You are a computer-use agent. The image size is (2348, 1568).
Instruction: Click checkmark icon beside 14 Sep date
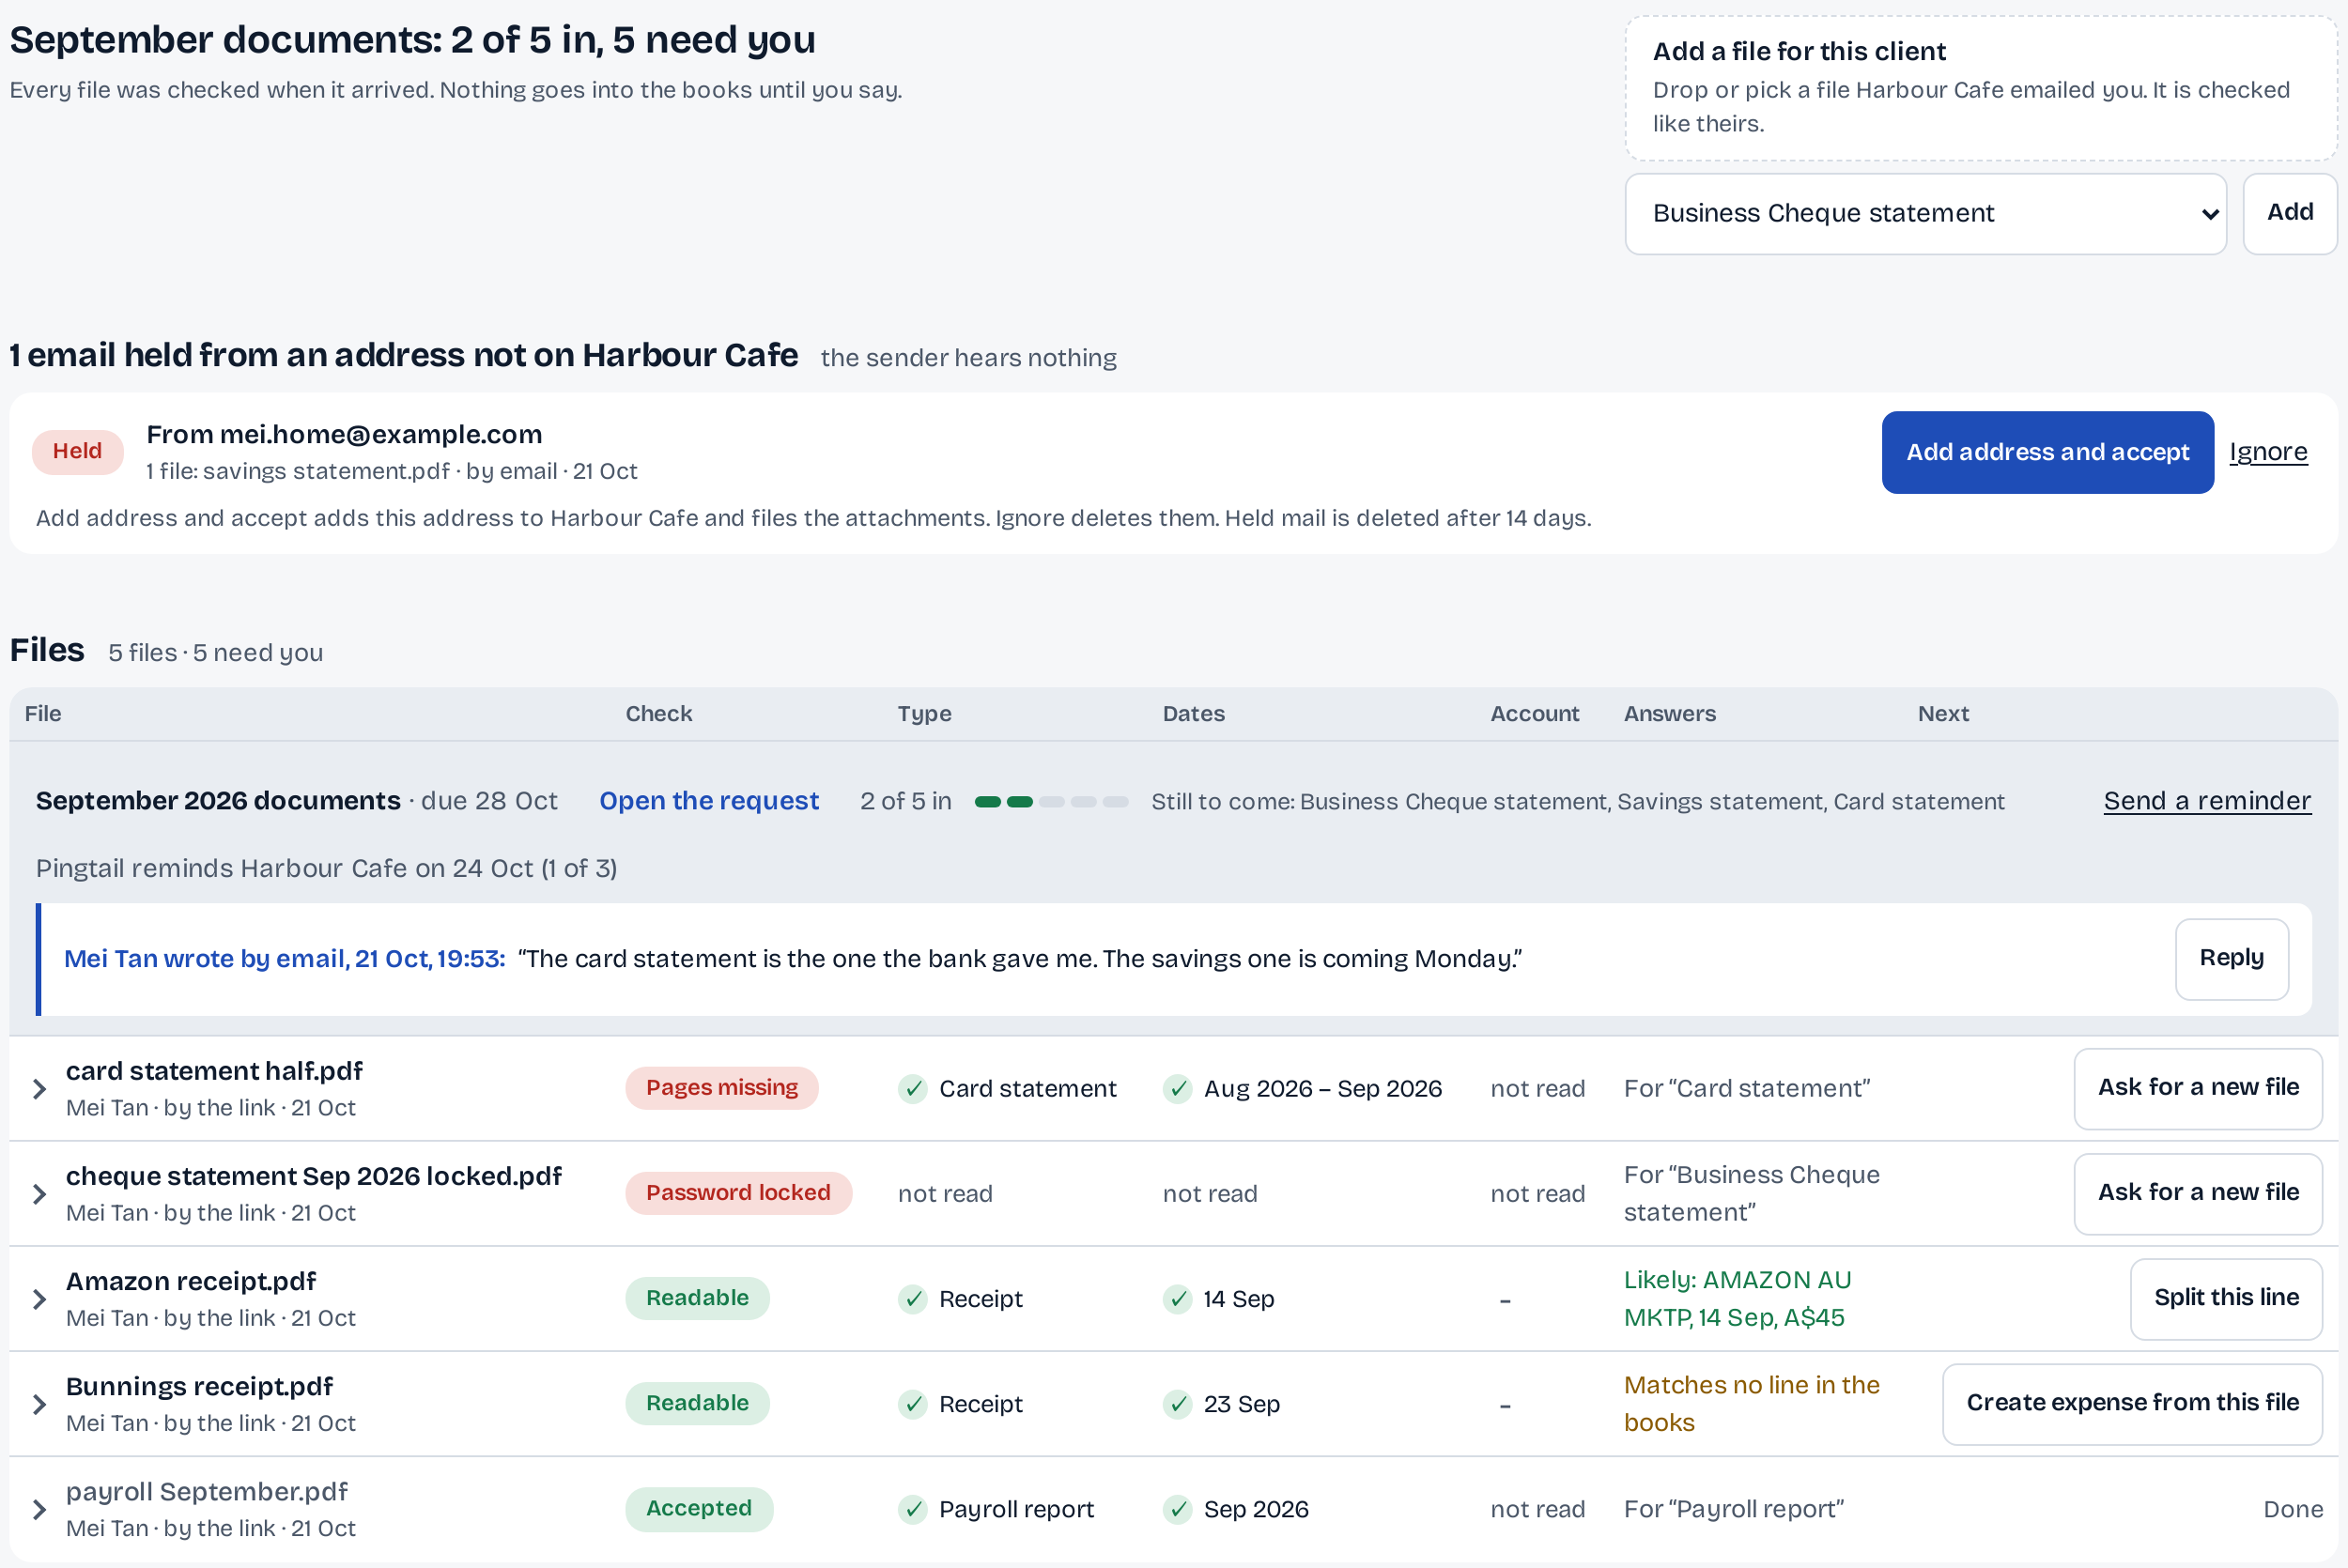(x=1177, y=1299)
